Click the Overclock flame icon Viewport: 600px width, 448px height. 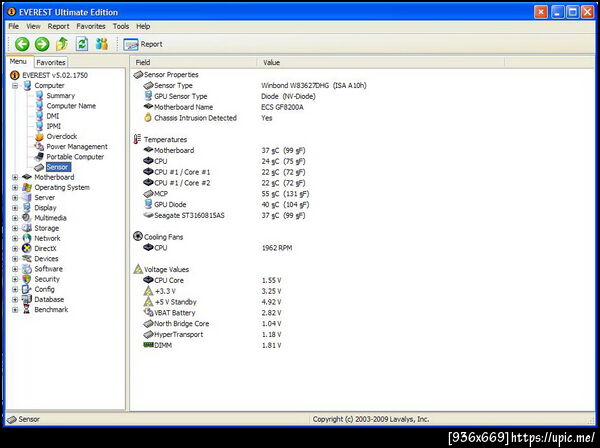[39, 137]
